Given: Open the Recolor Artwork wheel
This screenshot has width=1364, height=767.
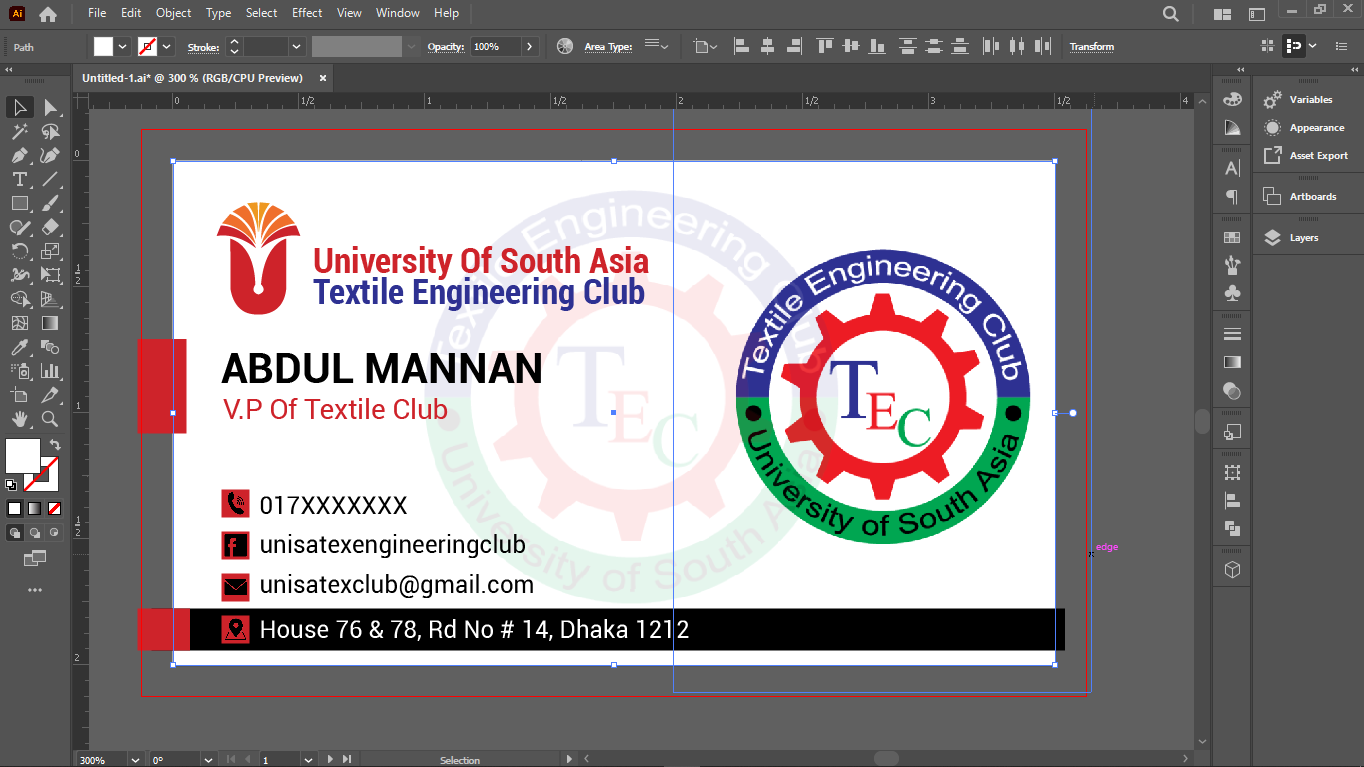Looking at the screenshot, I should click(565, 47).
